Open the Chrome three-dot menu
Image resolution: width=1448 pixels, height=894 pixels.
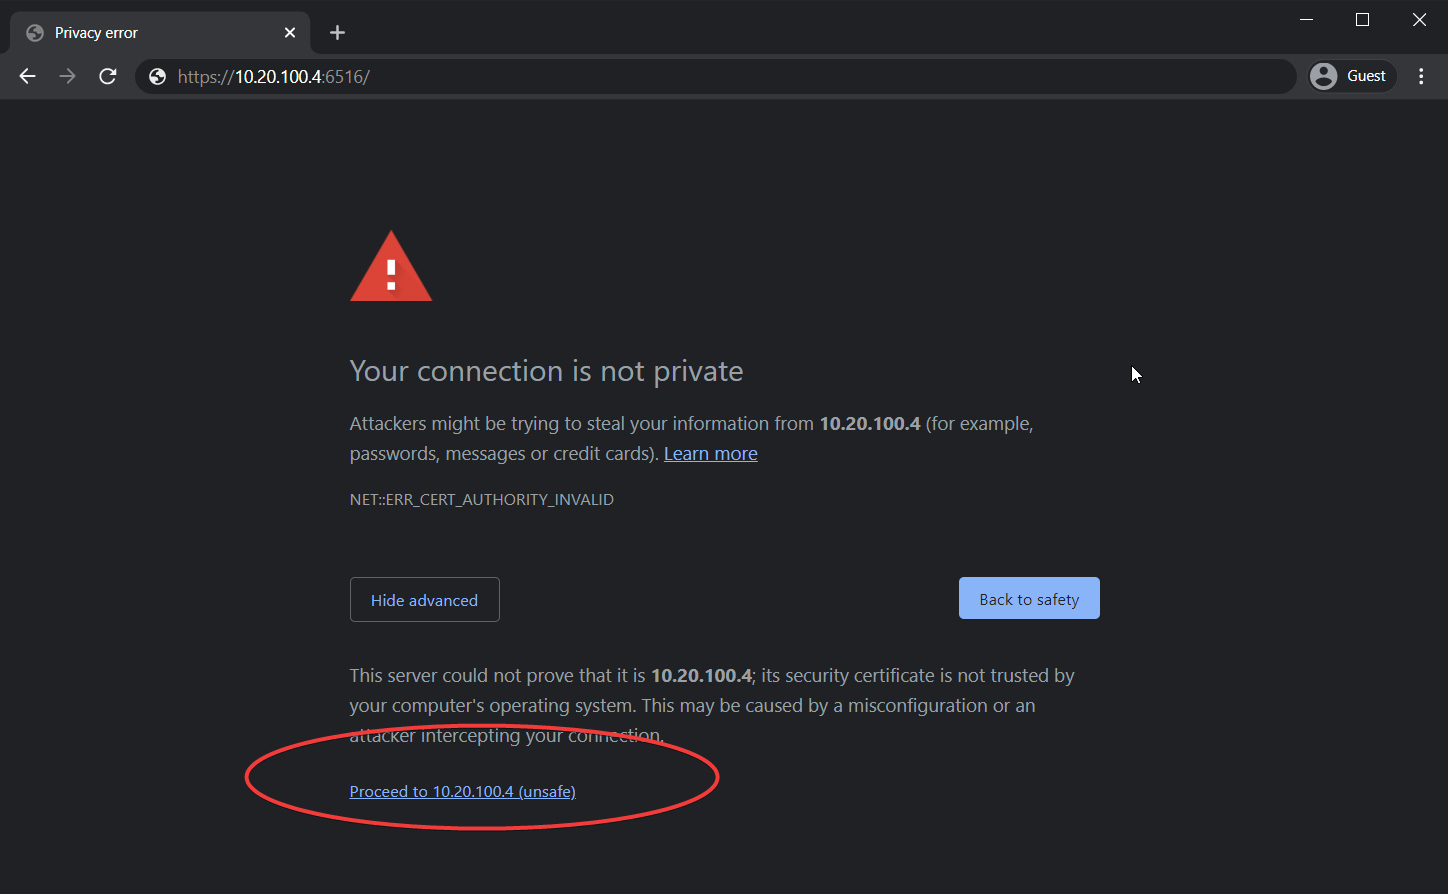1421,76
